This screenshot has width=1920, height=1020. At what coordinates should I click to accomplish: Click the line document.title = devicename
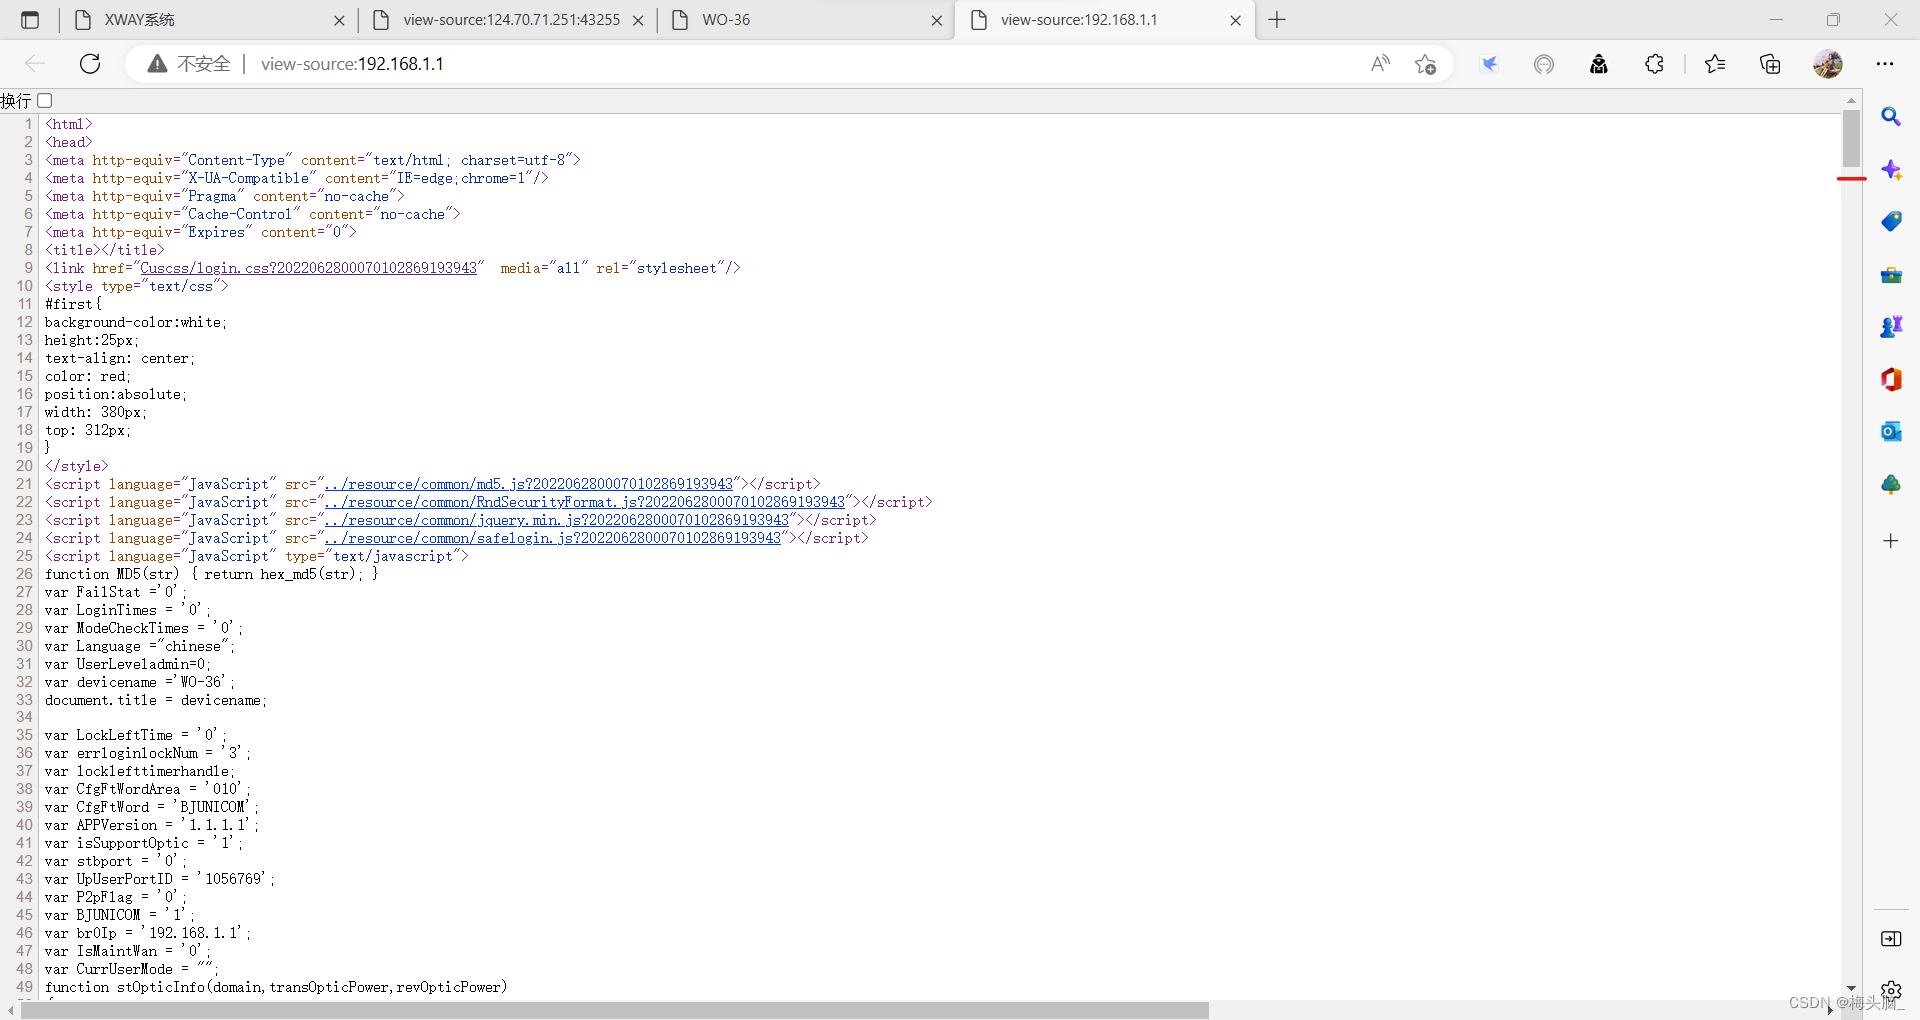click(155, 700)
